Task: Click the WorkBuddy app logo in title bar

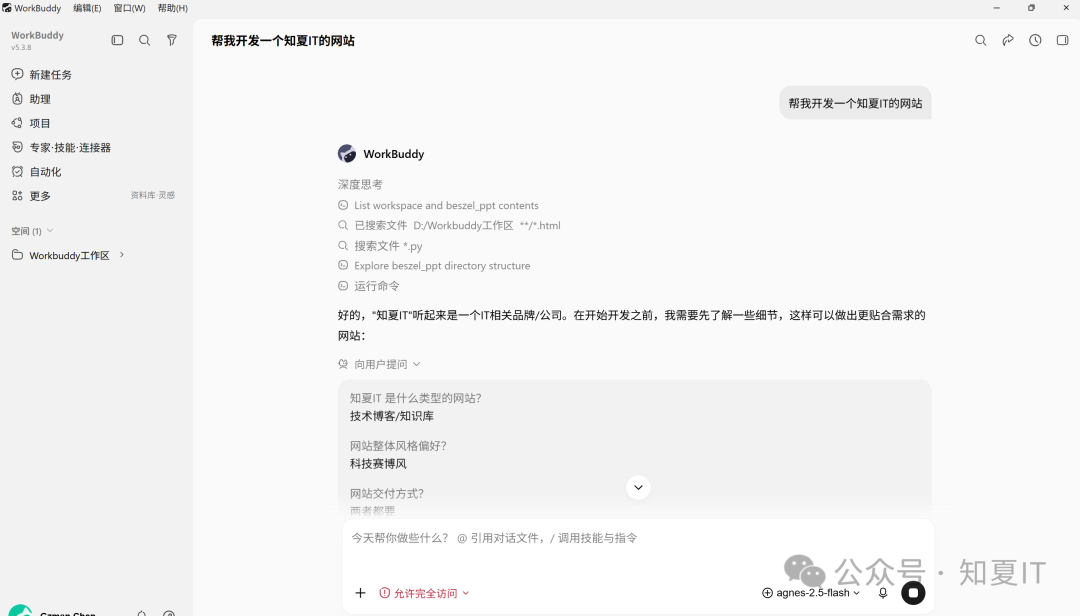Action: (x=7, y=8)
